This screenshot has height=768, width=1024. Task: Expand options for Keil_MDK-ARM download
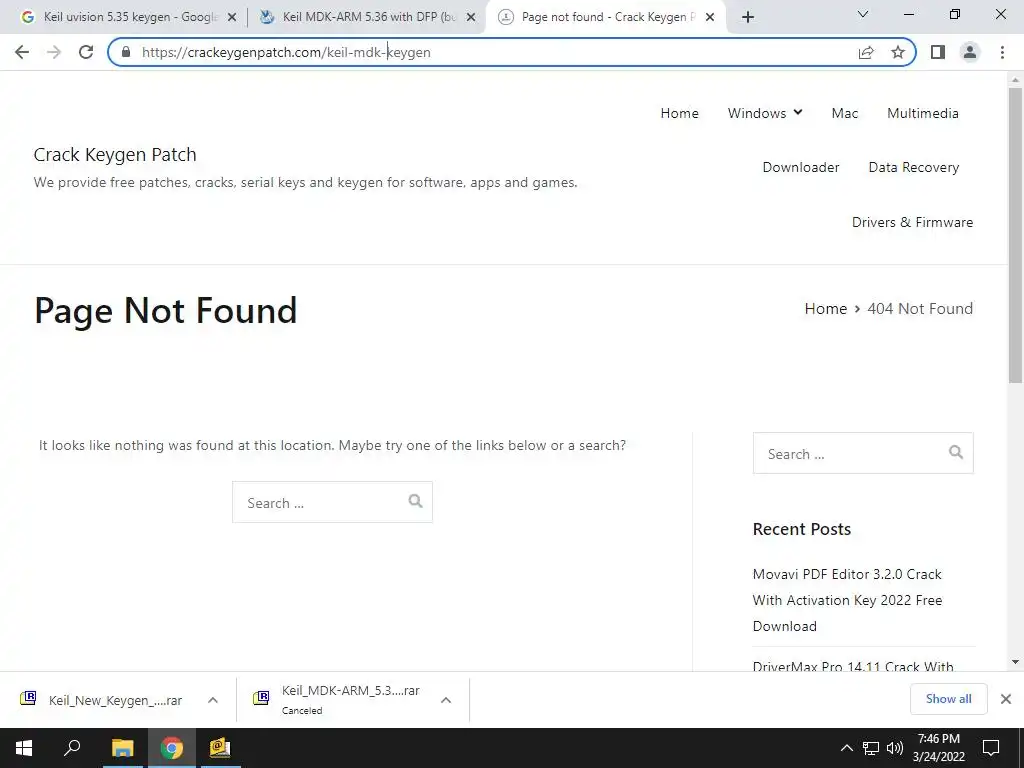click(446, 700)
